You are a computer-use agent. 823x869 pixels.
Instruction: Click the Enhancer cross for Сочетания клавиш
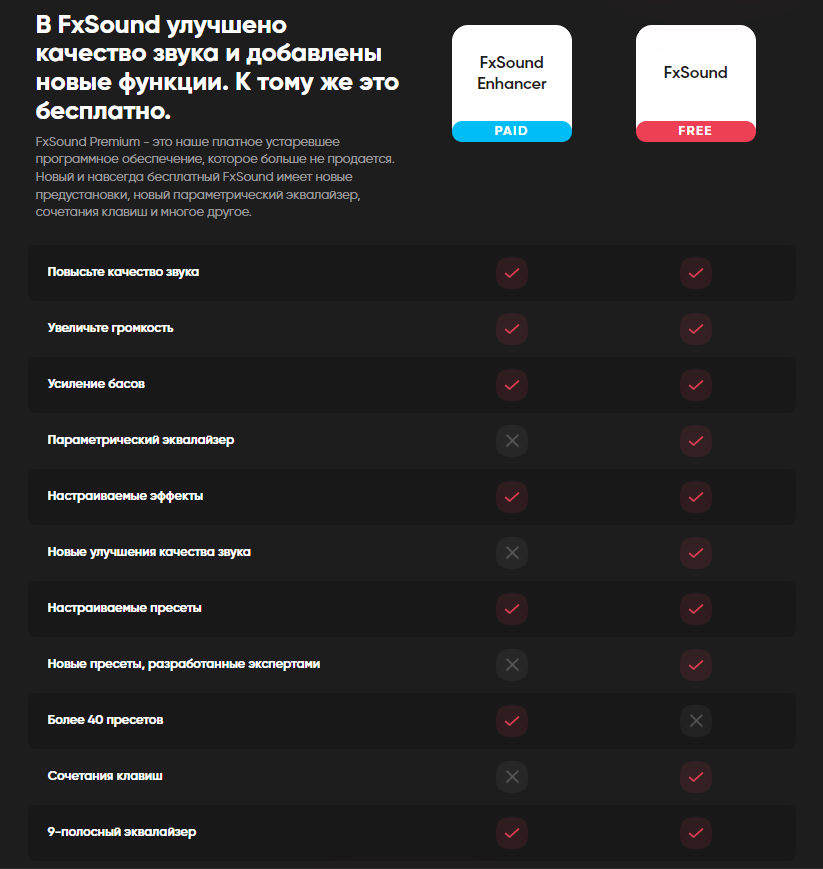pos(512,776)
